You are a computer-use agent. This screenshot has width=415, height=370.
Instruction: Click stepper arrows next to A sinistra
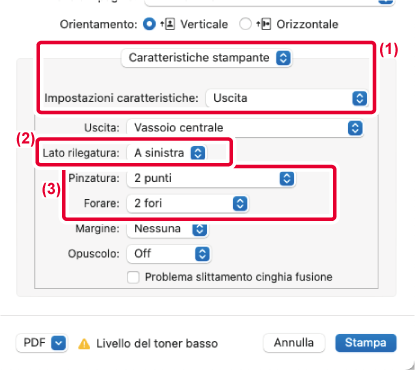[198, 153]
